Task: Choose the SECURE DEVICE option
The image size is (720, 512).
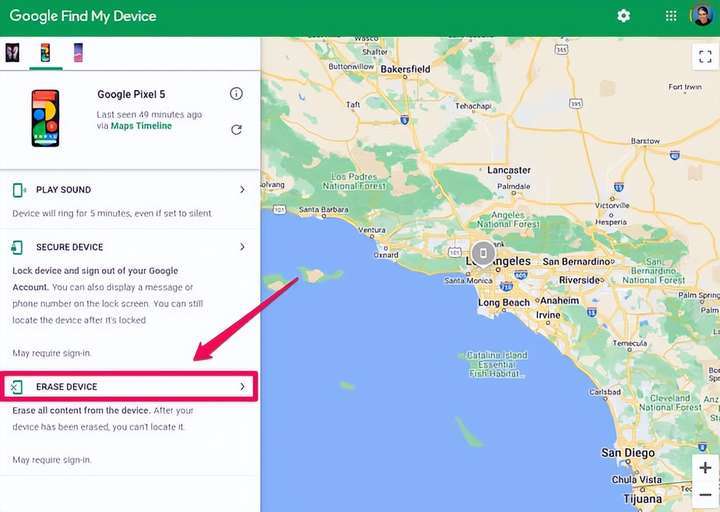Action: [x=69, y=247]
